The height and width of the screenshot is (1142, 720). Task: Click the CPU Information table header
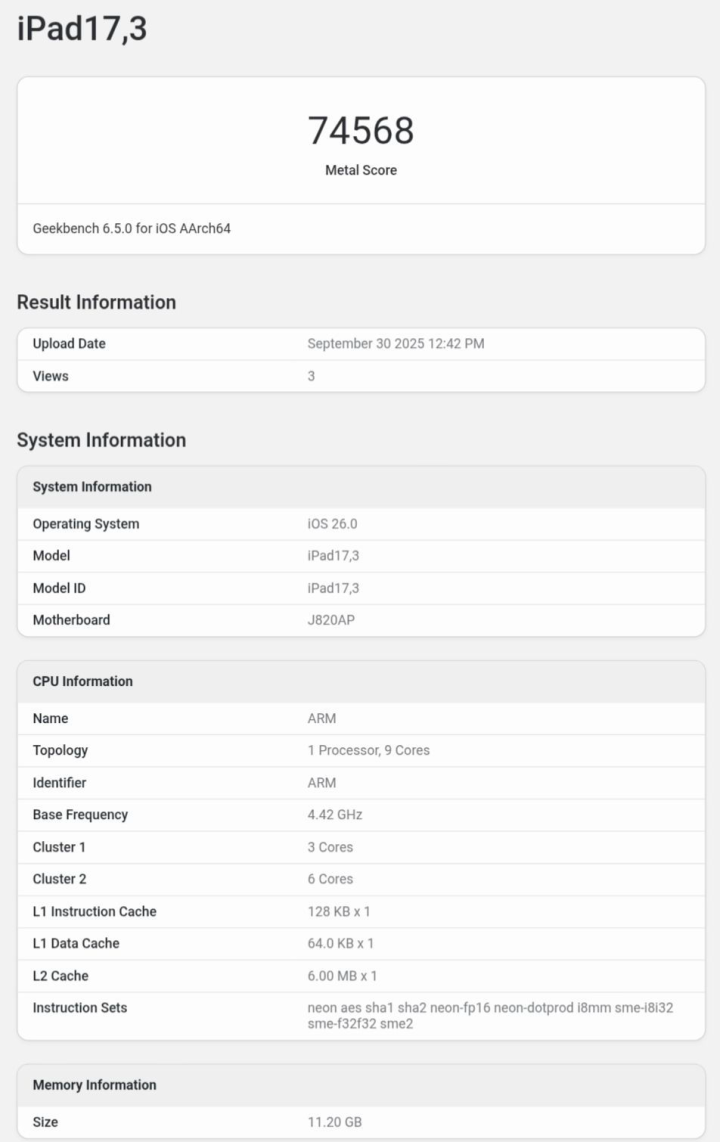[x=82, y=681]
